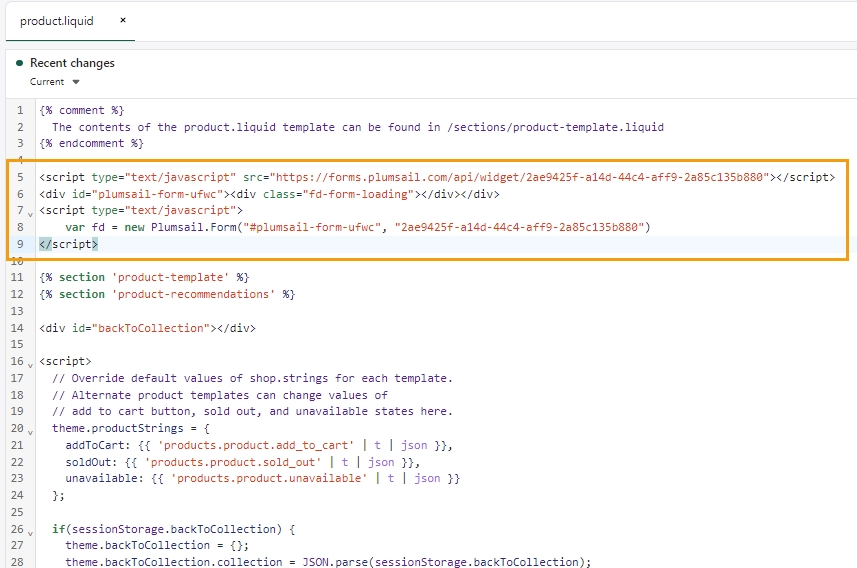Image resolution: width=857 pixels, height=568 pixels.
Task: Click 'theme.backToCollection = {};' line
Action: pyautogui.click(x=157, y=545)
